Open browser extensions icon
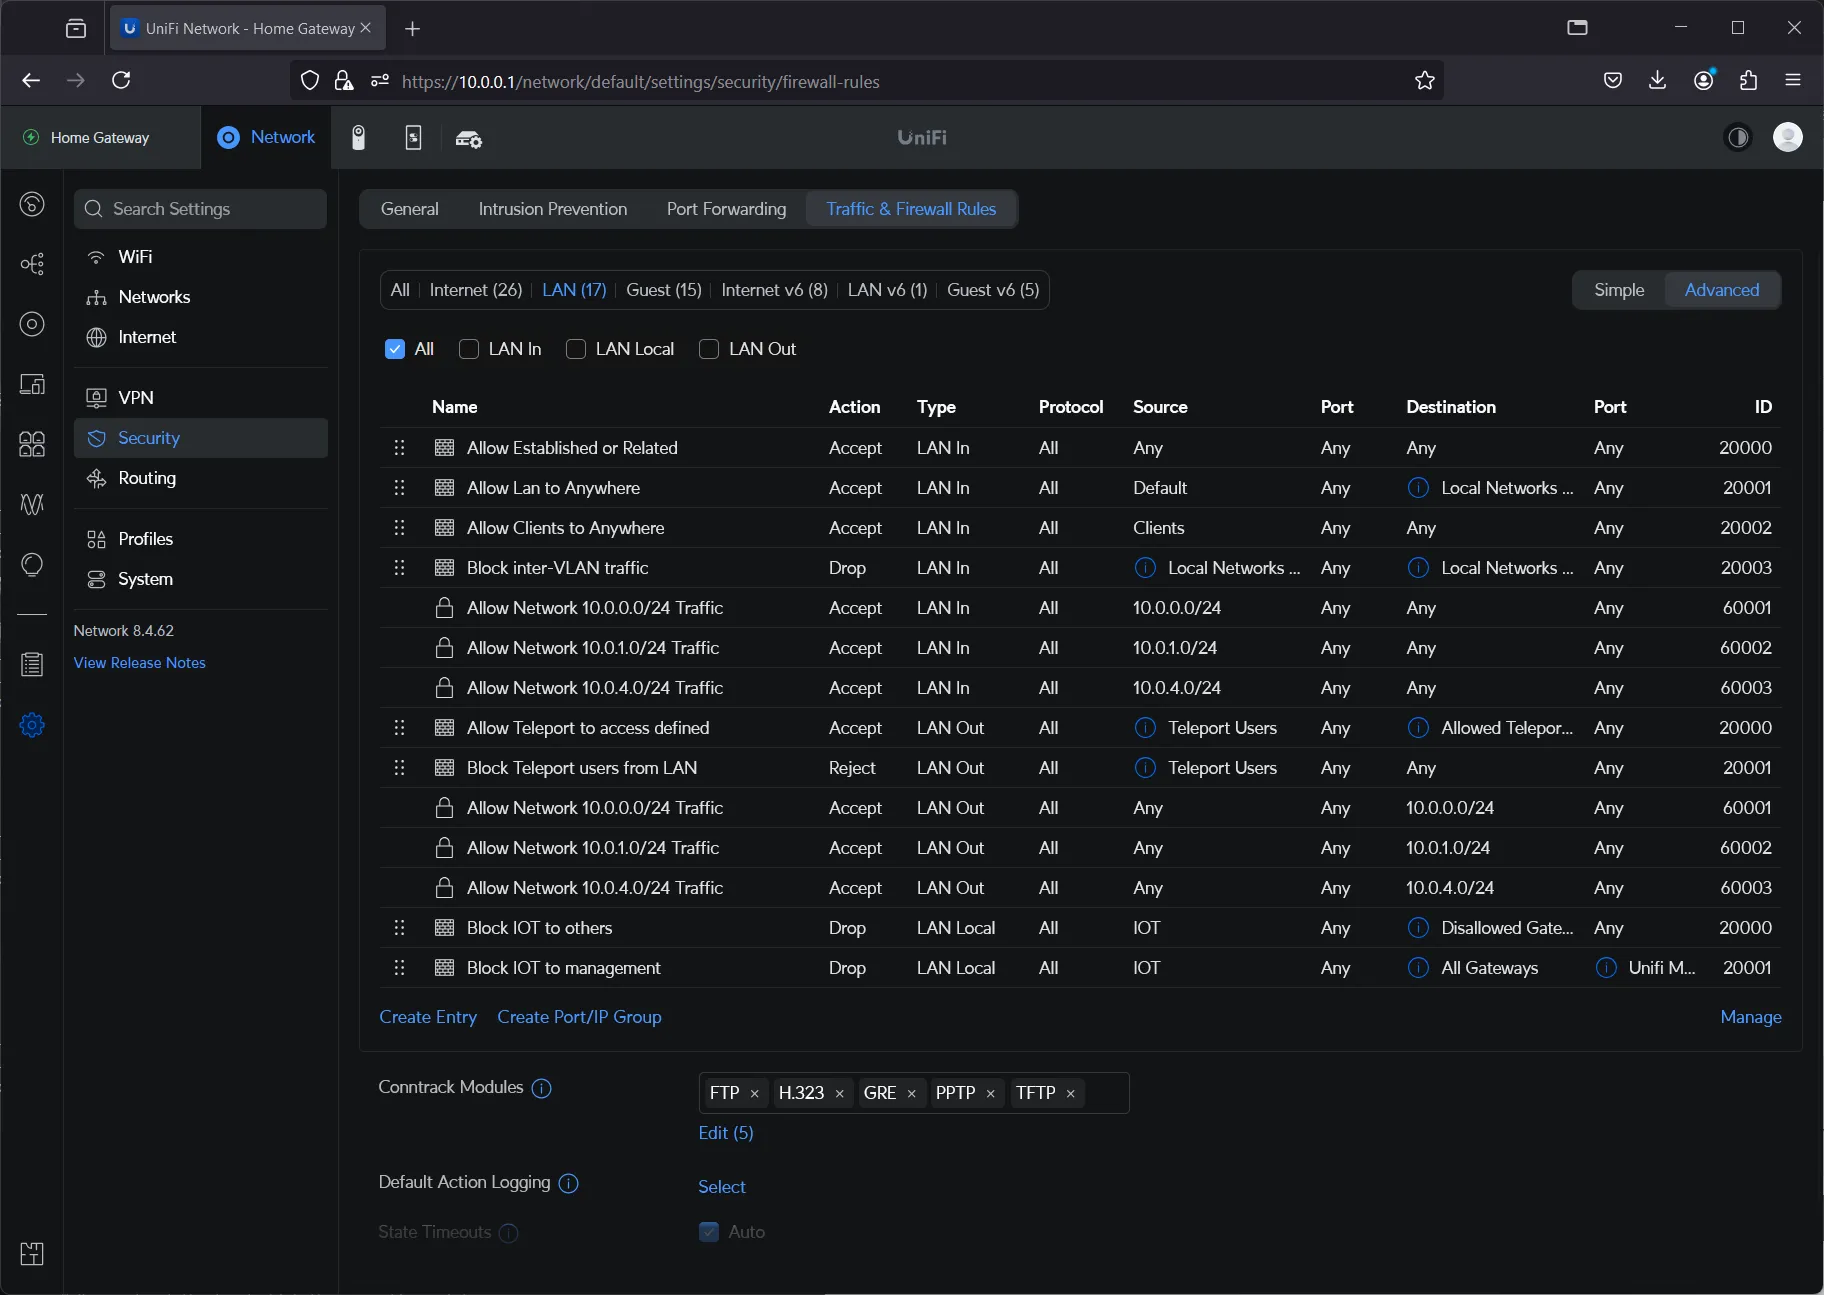This screenshot has width=1824, height=1295. 1748,80
